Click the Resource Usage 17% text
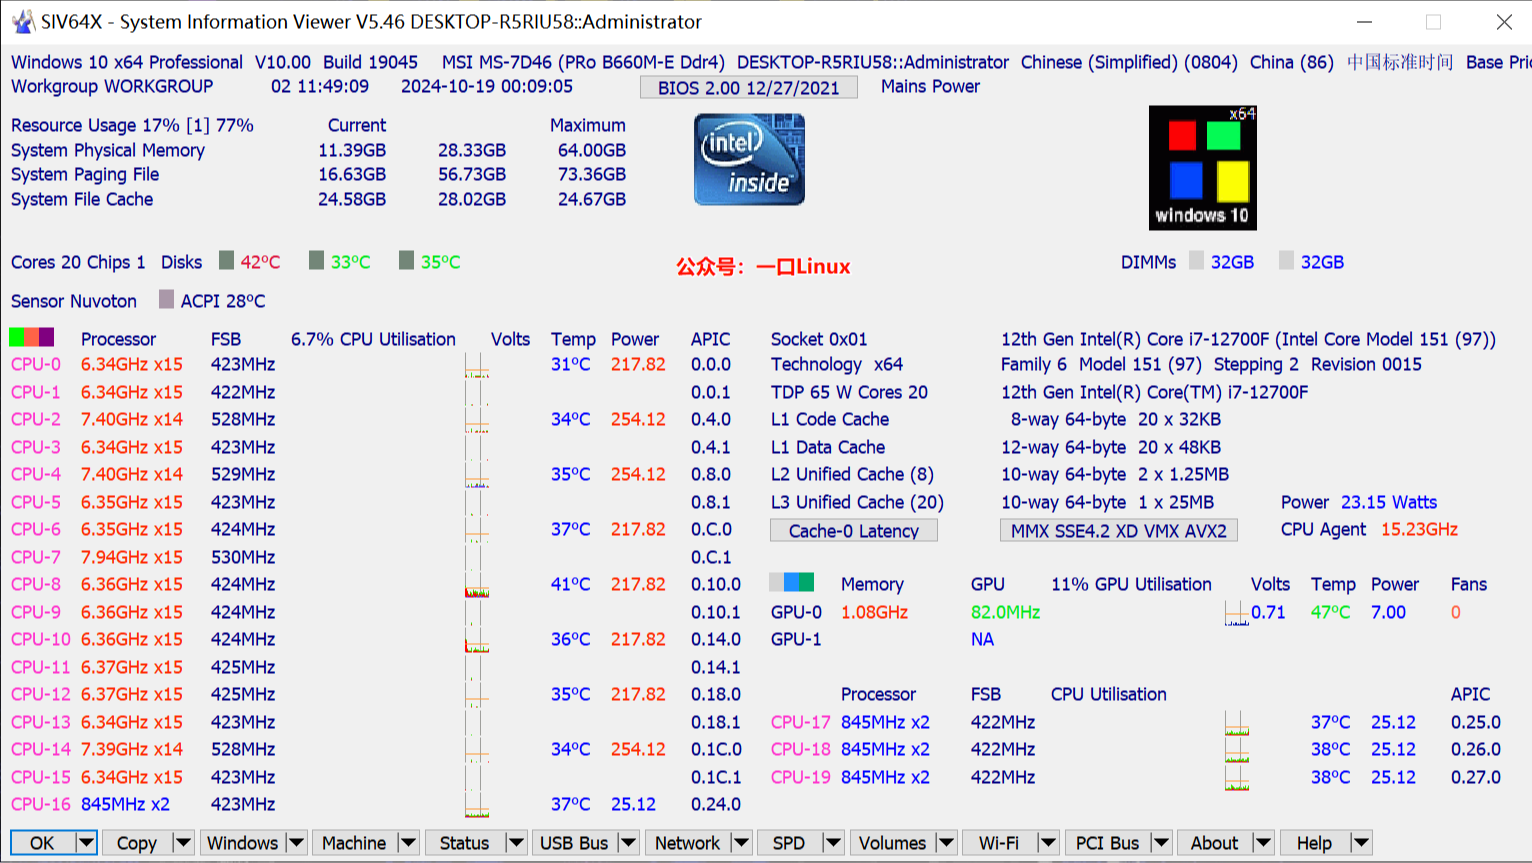Viewport: 1532px width, 863px height. (96, 125)
